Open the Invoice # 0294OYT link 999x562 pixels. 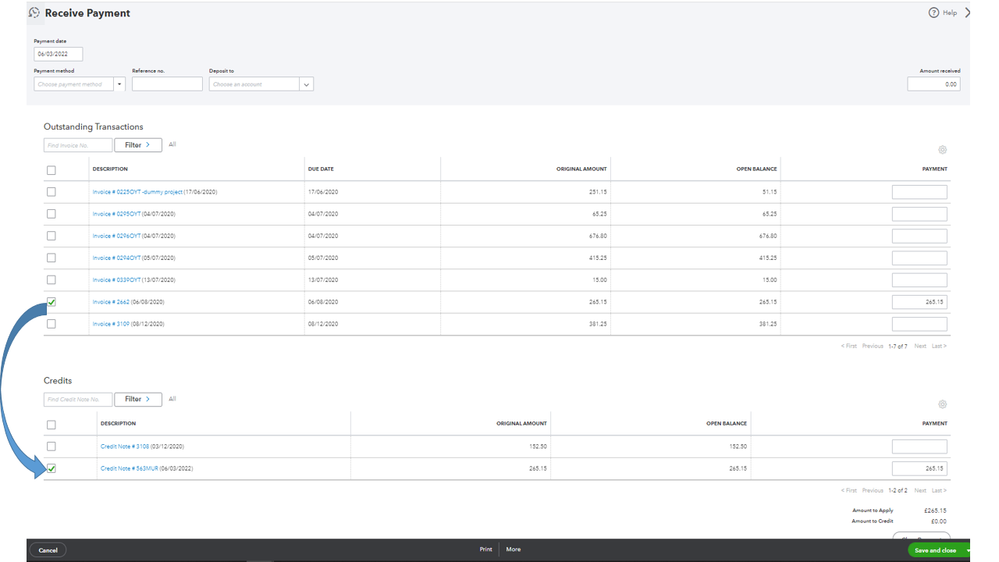tap(117, 258)
